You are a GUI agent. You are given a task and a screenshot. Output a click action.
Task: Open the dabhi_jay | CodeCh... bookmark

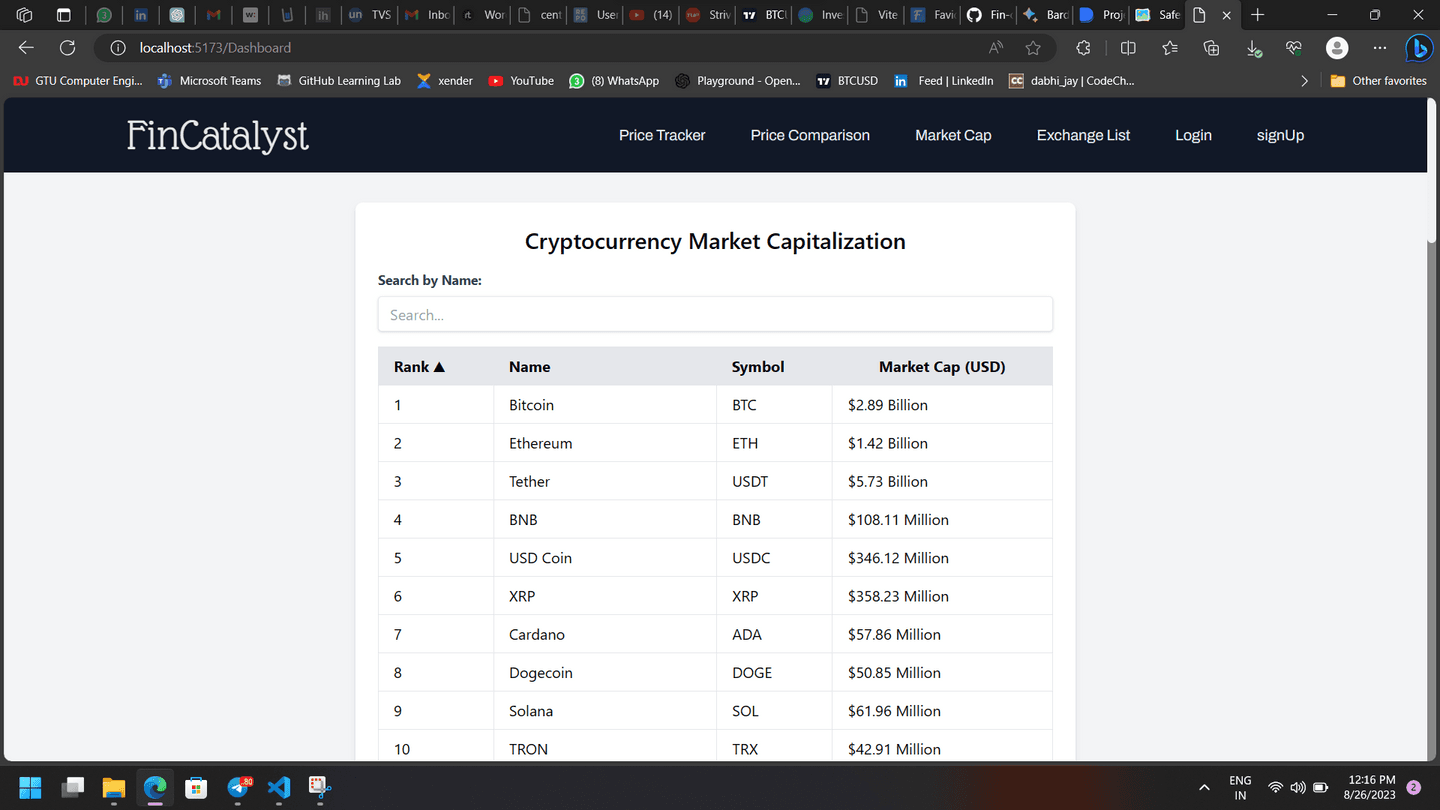click(1071, 81)
